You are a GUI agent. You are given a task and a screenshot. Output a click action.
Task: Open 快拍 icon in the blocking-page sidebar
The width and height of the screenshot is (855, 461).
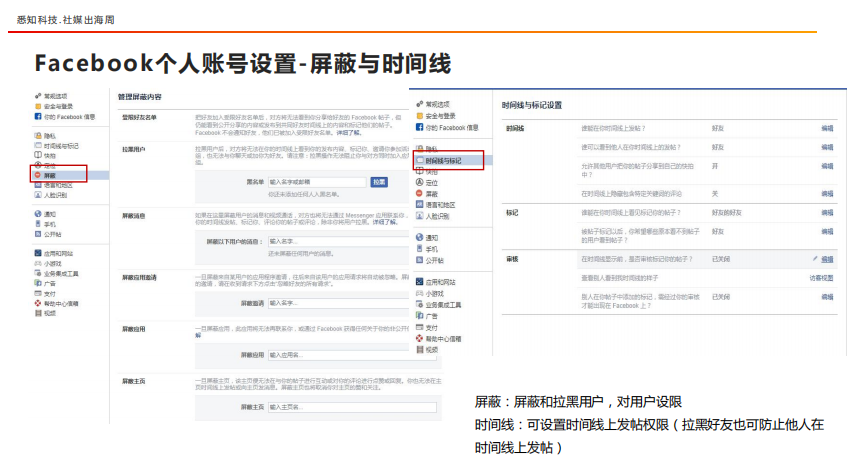(38, 155)
